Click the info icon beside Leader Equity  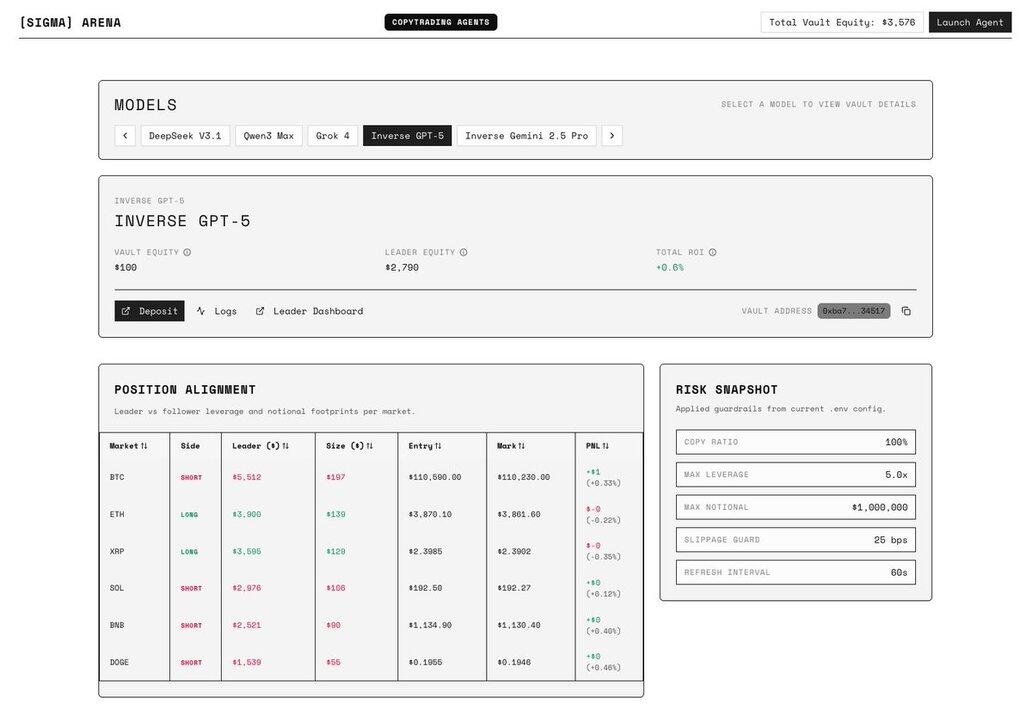pyautogui.click(x=463, y=252)
